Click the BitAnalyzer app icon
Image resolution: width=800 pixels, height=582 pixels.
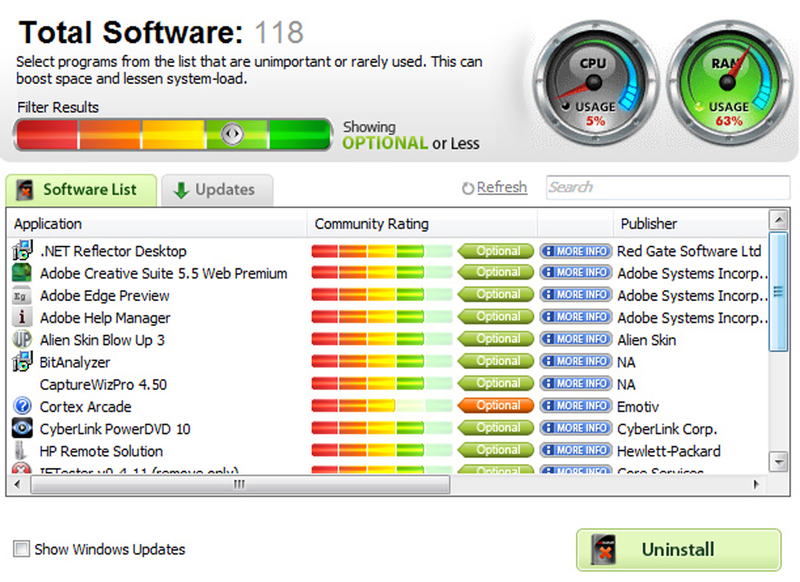coord(22,362)
